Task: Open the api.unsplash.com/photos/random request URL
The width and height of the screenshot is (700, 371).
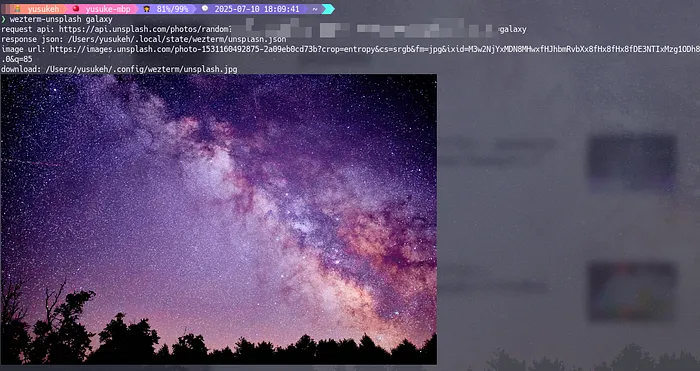Action: [x=146, y=29]
